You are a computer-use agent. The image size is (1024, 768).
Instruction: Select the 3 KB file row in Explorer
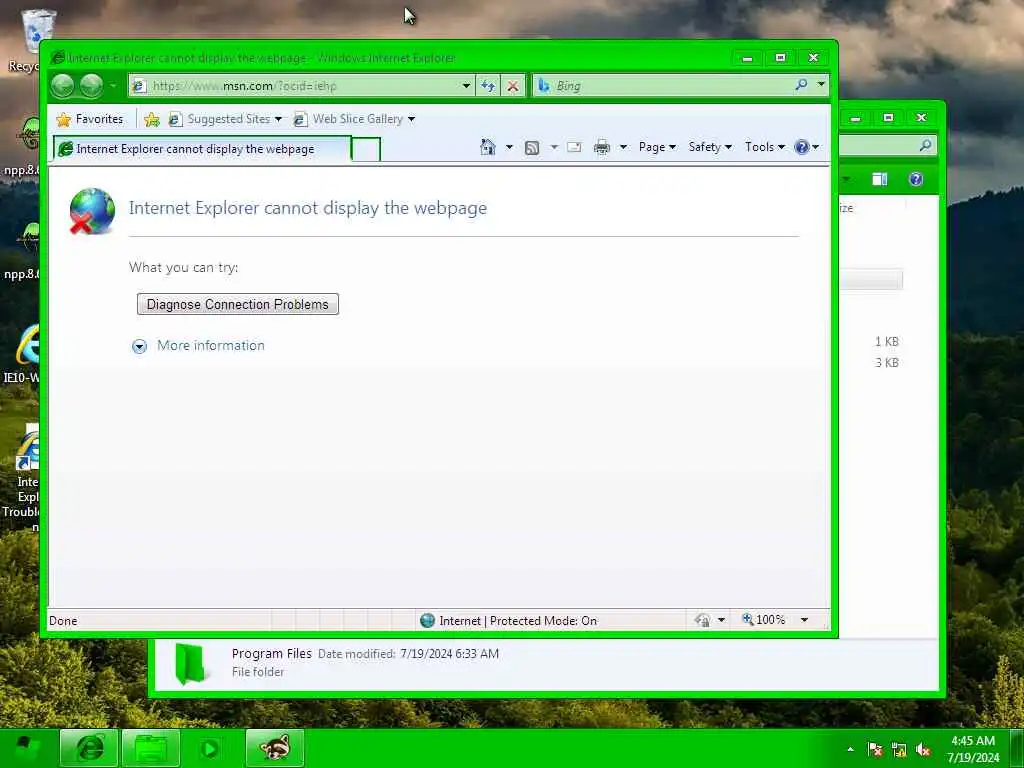[887, 362]
